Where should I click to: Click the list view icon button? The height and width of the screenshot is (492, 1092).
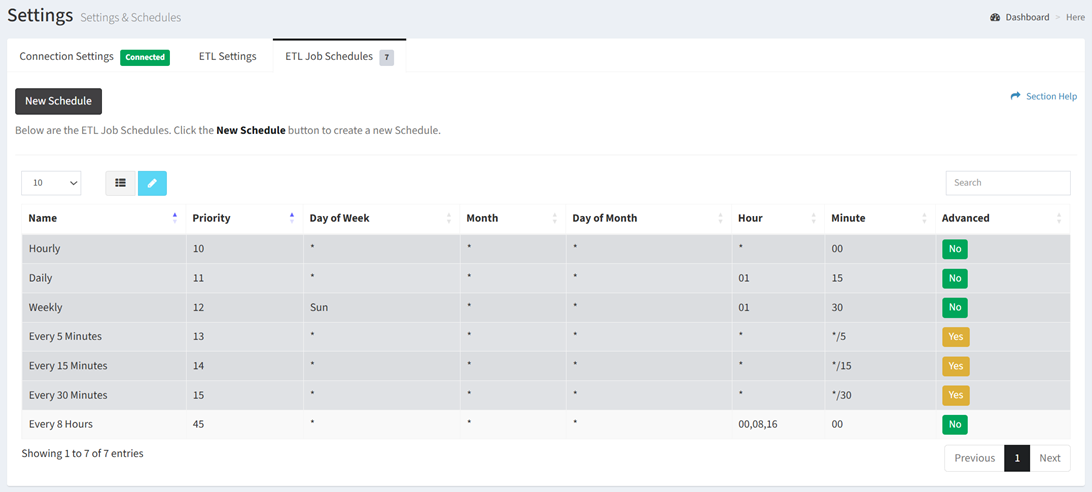click(120, 183)
